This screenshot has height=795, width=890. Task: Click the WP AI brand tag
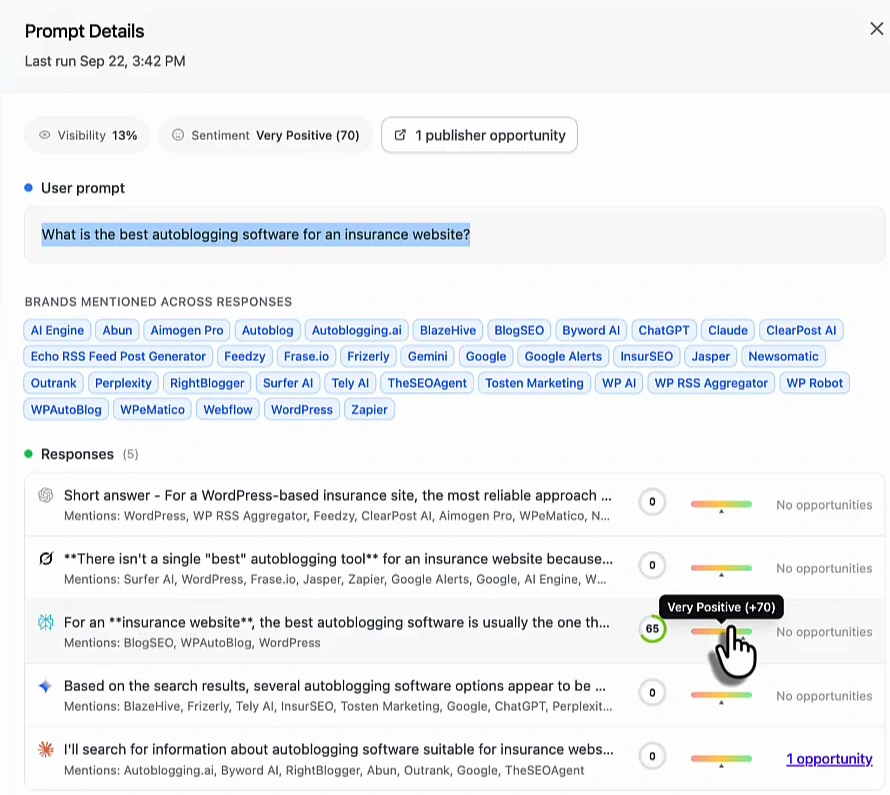pyautogui.click(x=619, y=383)
